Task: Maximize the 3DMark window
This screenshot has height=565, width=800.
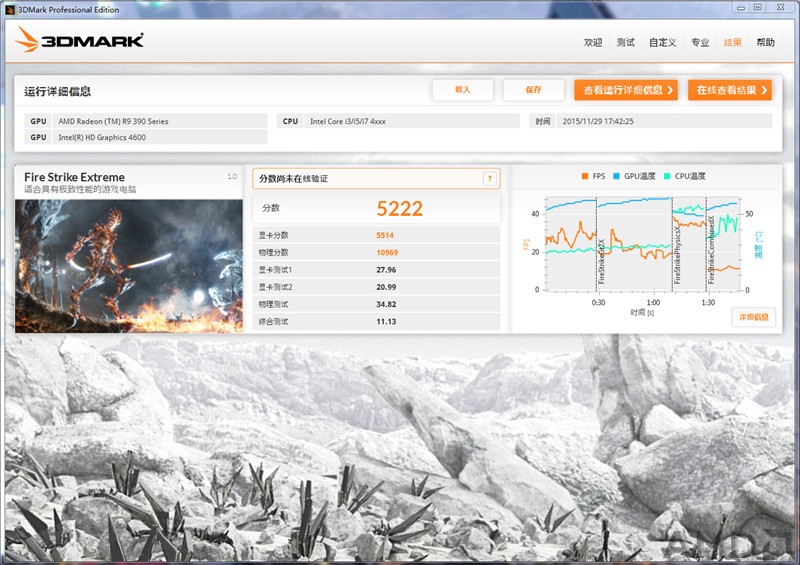Action: coord(758,8)
